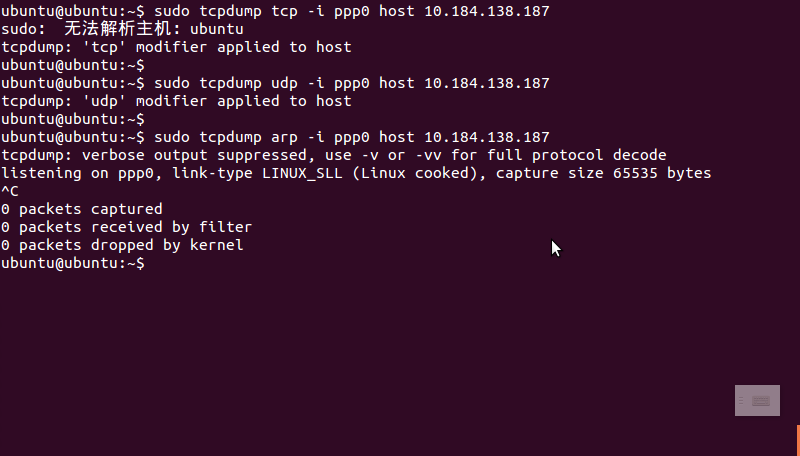Click '0 packets received by filter' line
This screenshot has width=800, height=456.
pos(127,227)
